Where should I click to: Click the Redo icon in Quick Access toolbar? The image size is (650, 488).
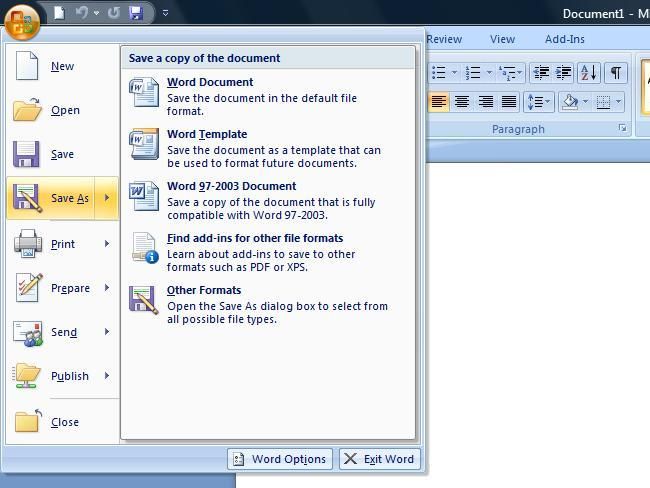[114, 13]
